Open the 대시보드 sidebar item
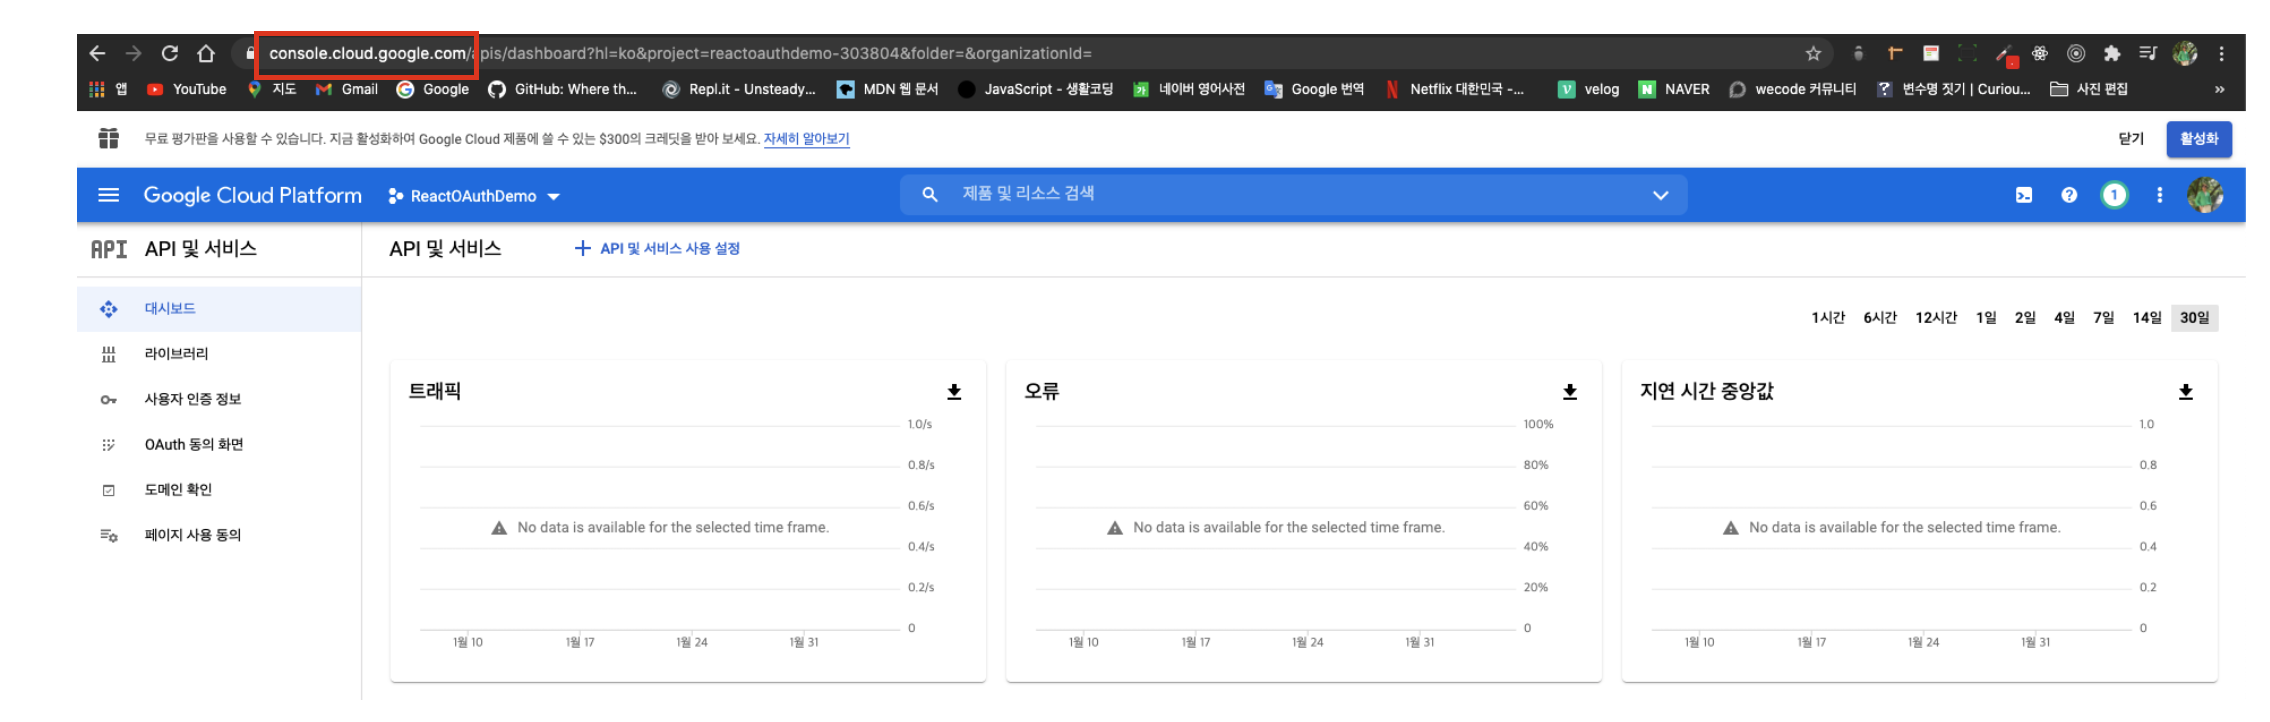The width and height of the screenshot is (2270, 722). click(219, 309)
